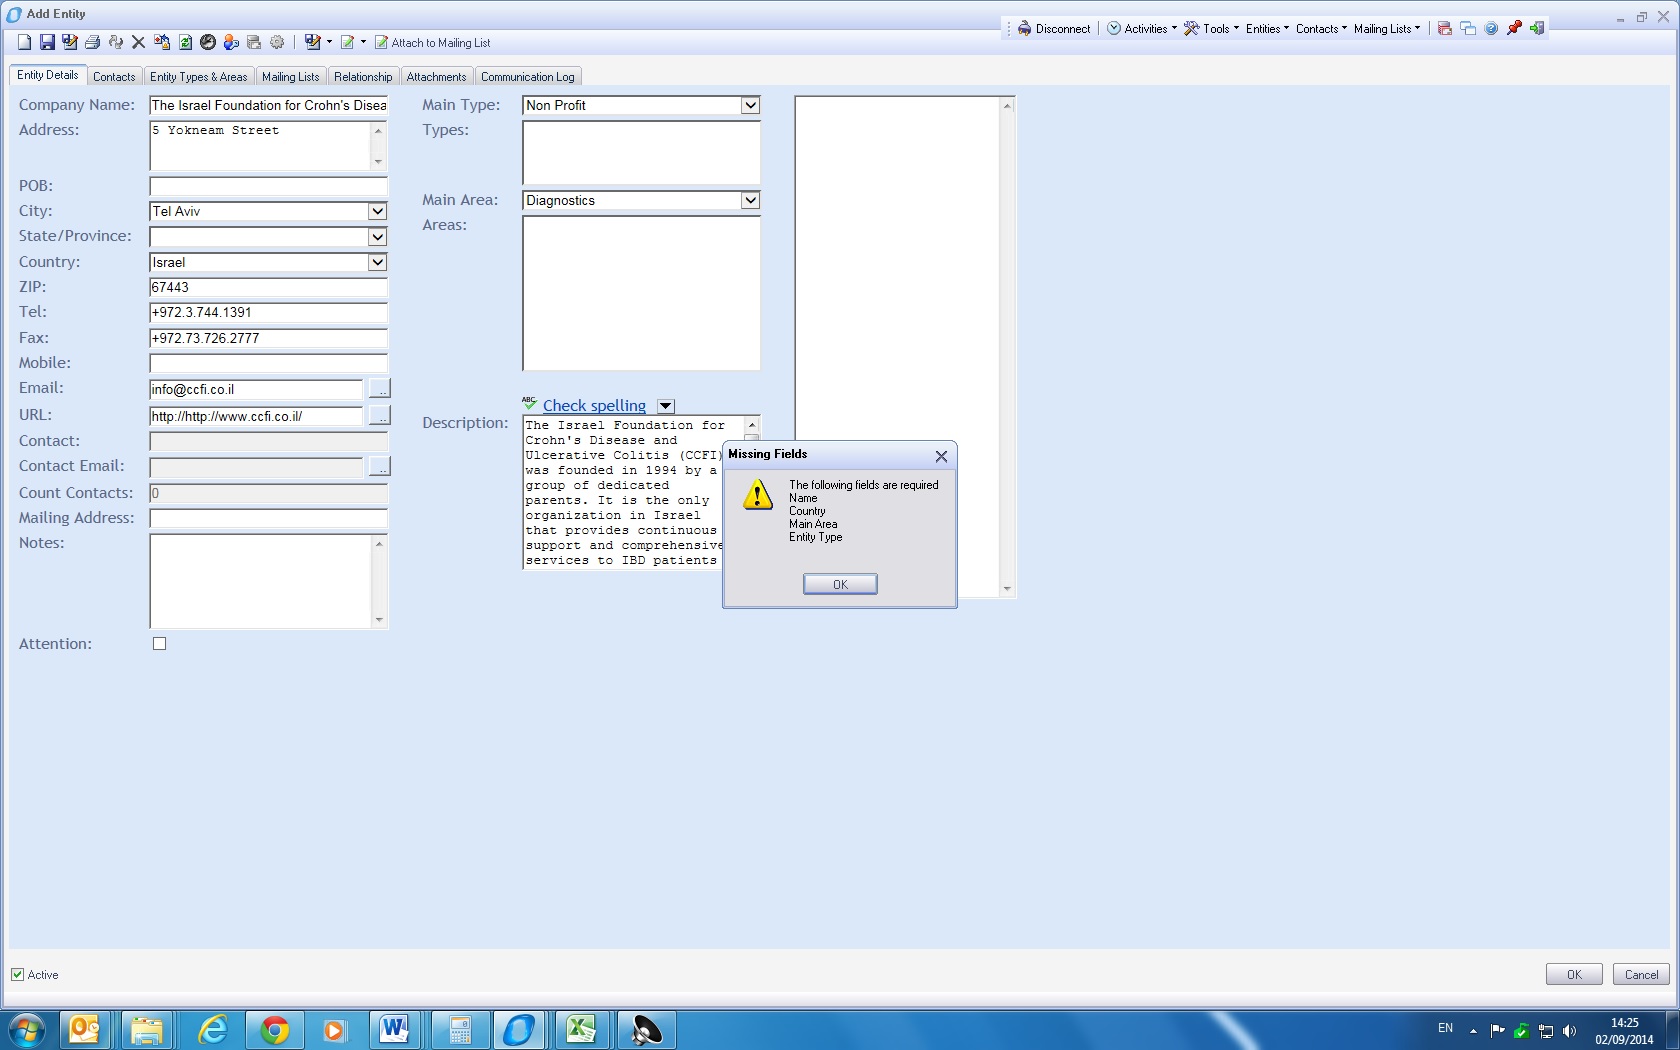Create a new blank entity record
Viewport: 1680px width, 1050px height.
pyautogui.click(x=24, y=42)
